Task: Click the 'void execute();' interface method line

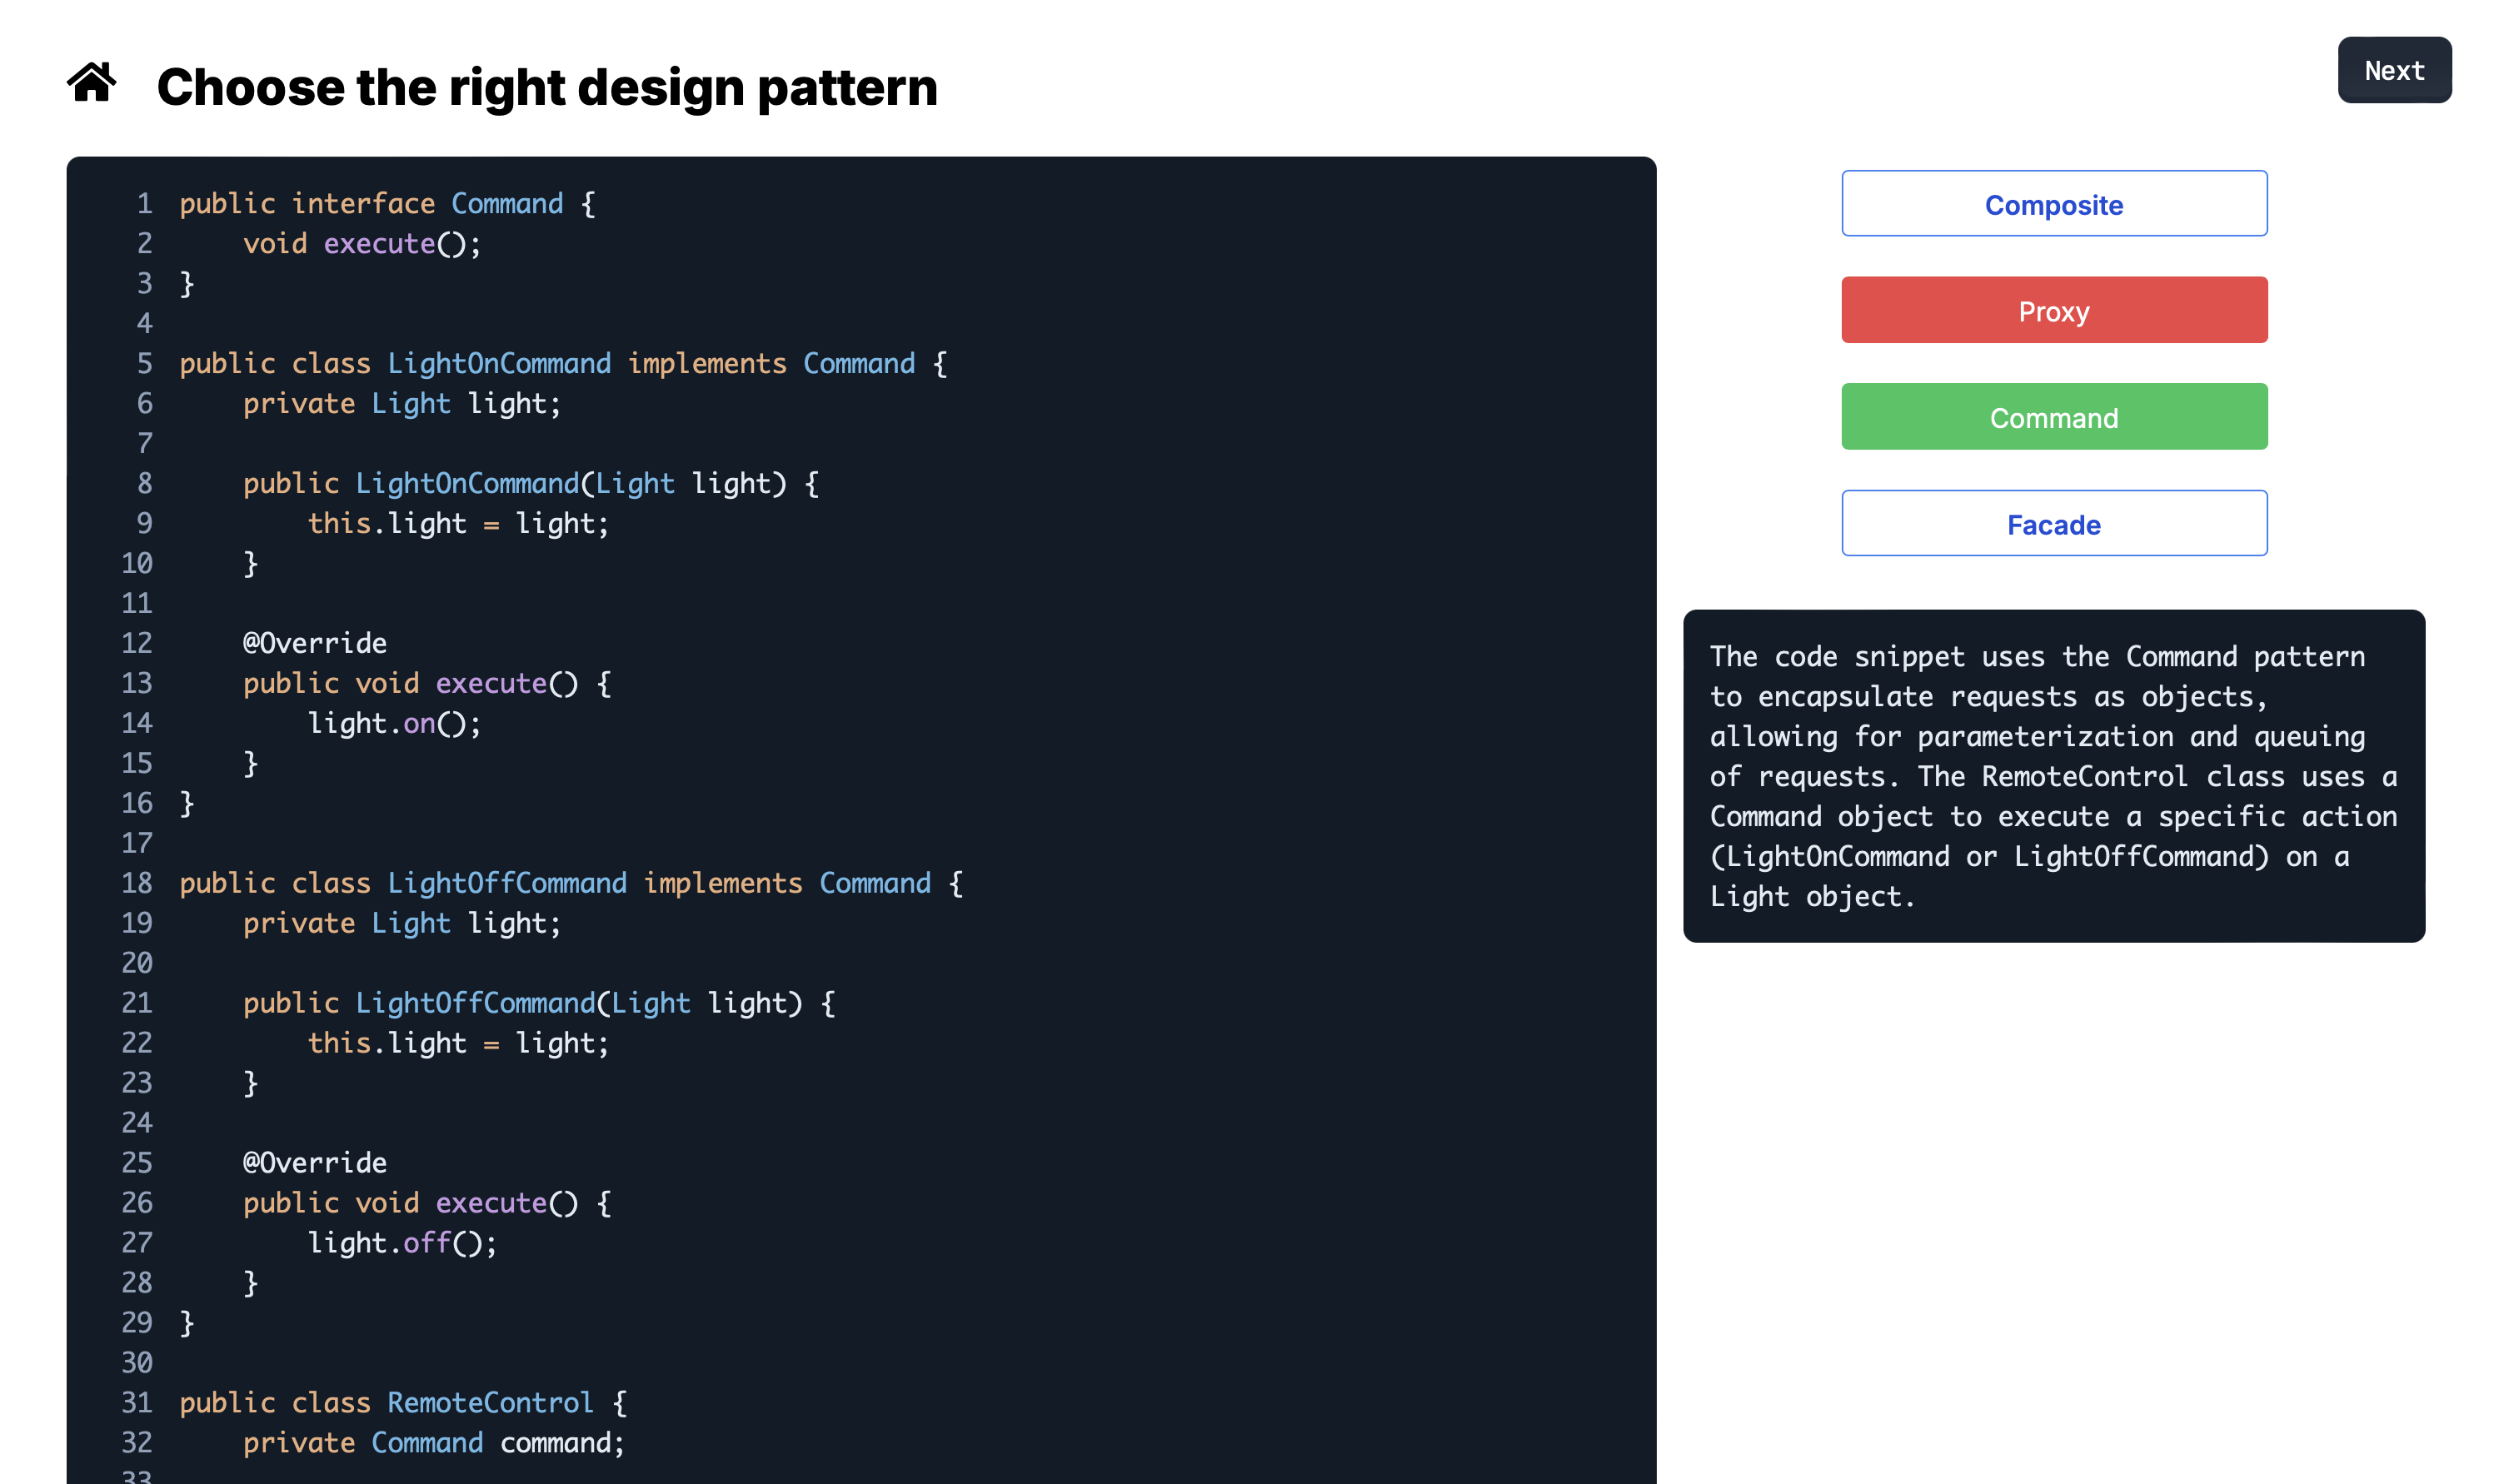Action: pos(362,244)
